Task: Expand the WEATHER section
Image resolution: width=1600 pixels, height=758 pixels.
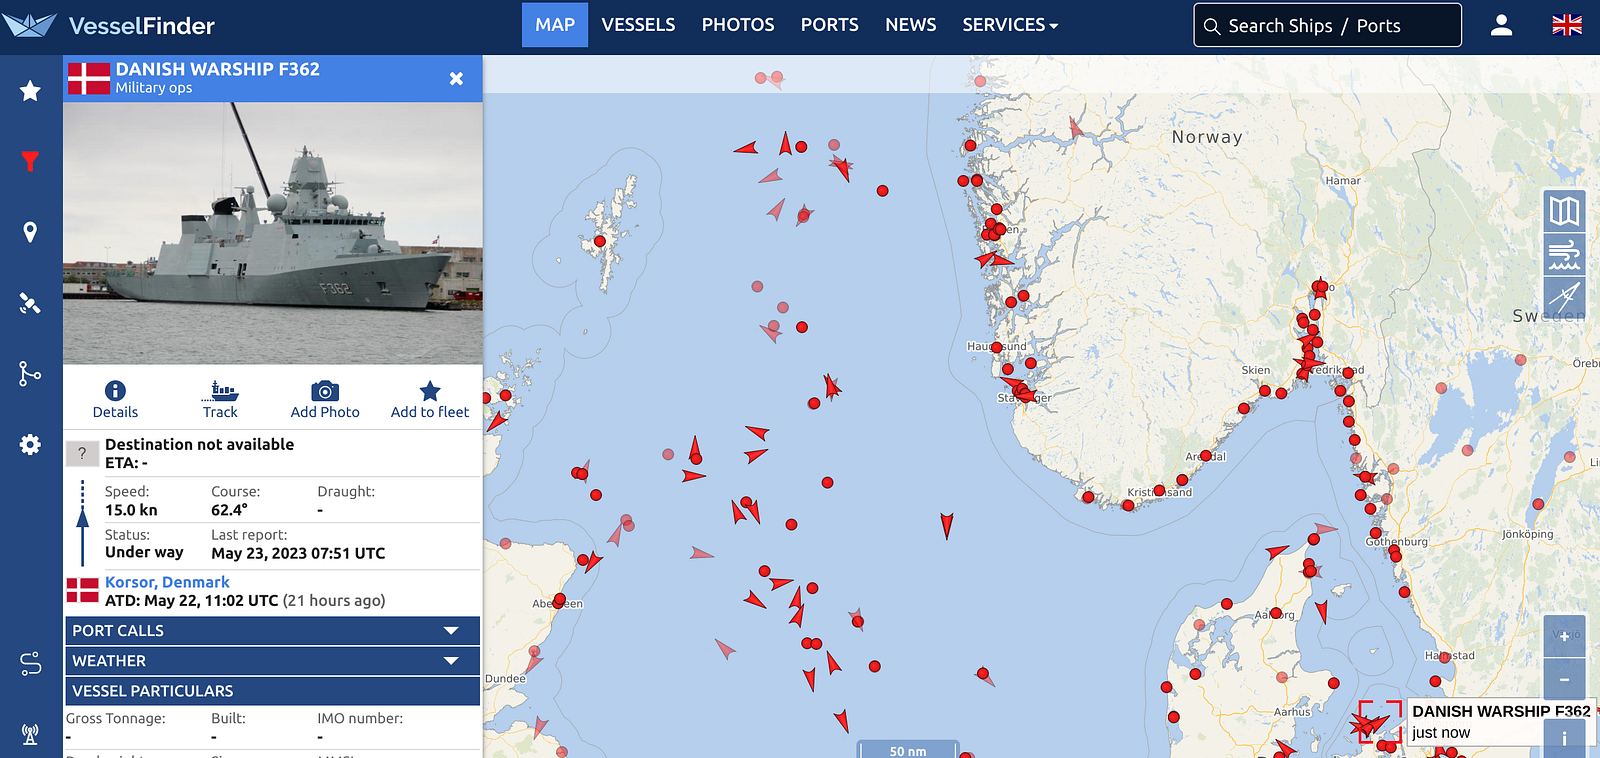Action: 272,661
